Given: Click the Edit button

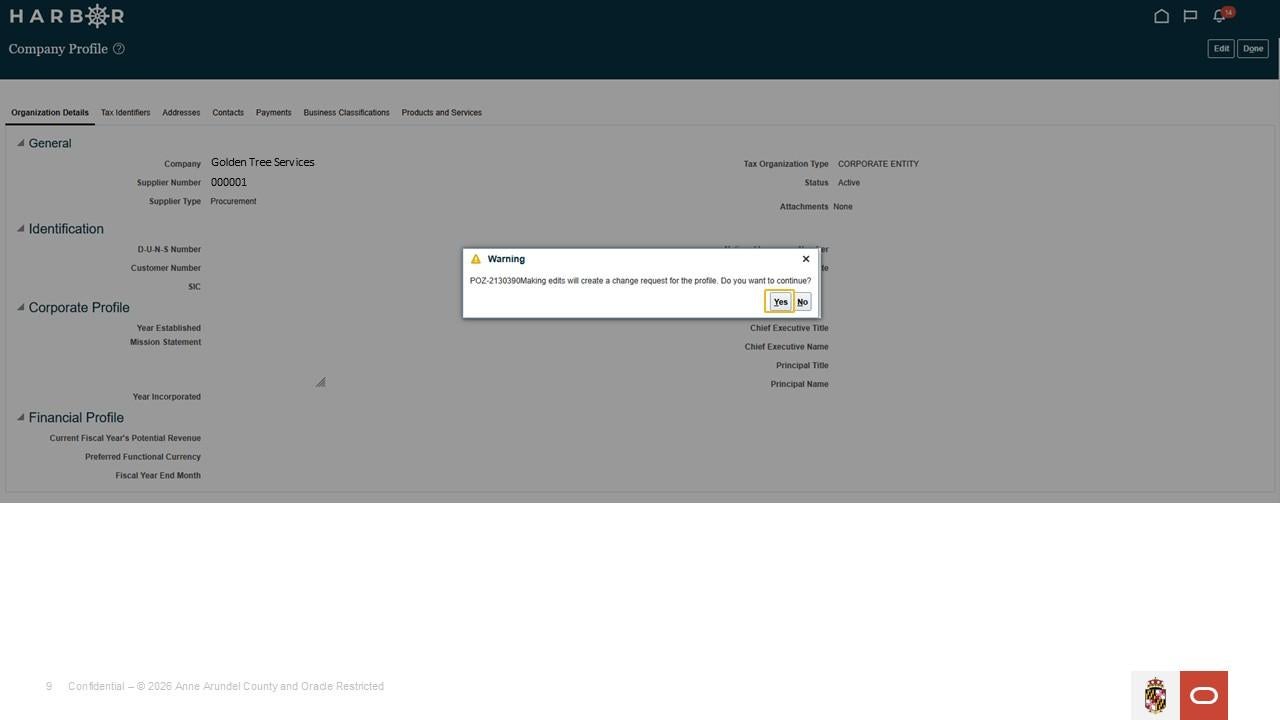Looking at the screenshot, I should (x=1220, y=49).
